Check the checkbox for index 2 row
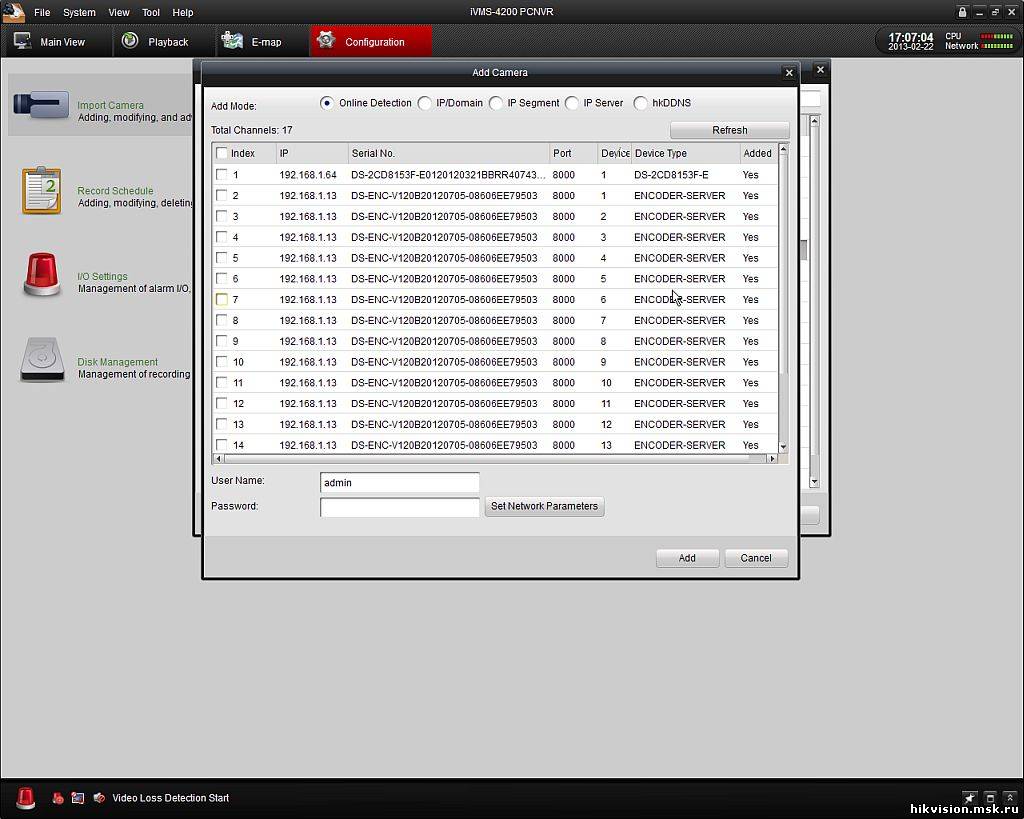The height and width of the screenshot is (819, 1024). (x=221, y=195)
